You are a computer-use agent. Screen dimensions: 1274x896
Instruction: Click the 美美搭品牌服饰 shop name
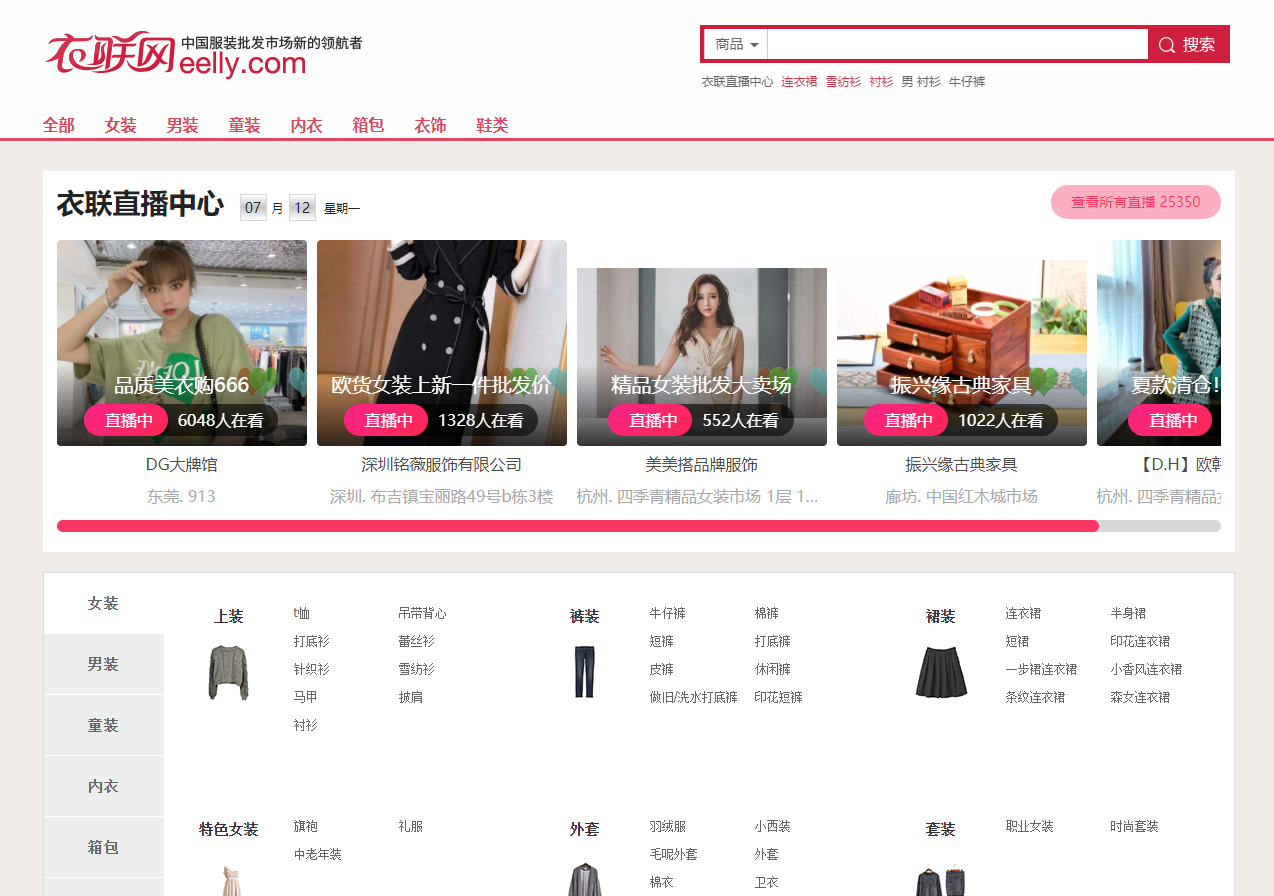[x=702, y=465]
